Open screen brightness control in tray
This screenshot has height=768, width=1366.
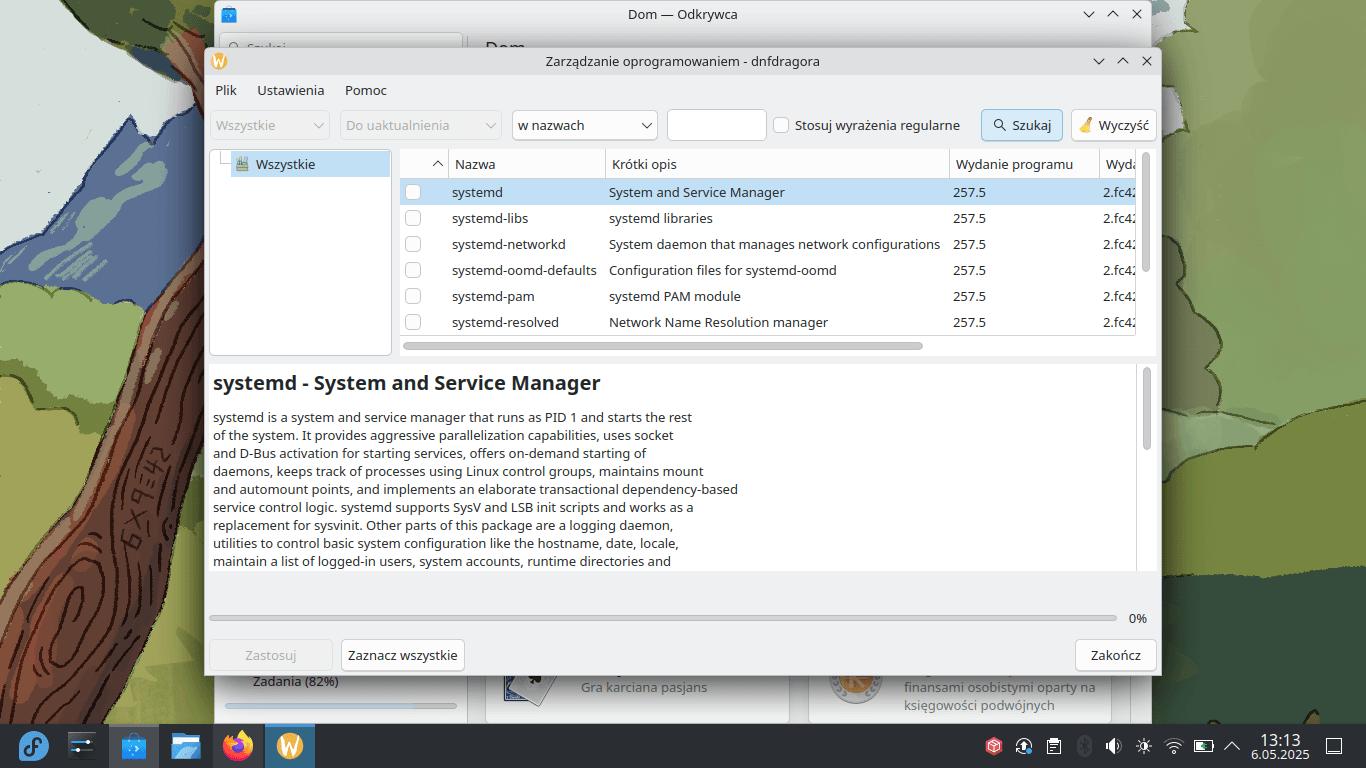[1144, 746]
